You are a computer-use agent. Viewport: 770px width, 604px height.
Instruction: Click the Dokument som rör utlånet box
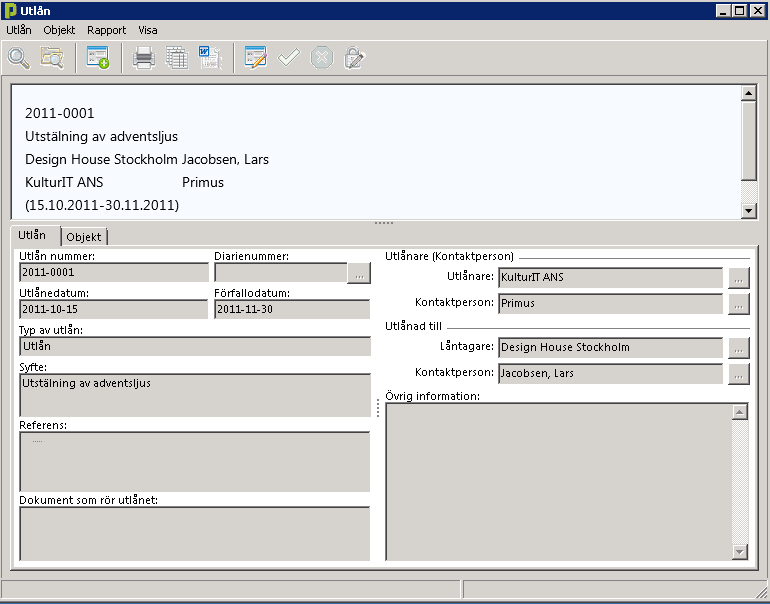point(195,534)
